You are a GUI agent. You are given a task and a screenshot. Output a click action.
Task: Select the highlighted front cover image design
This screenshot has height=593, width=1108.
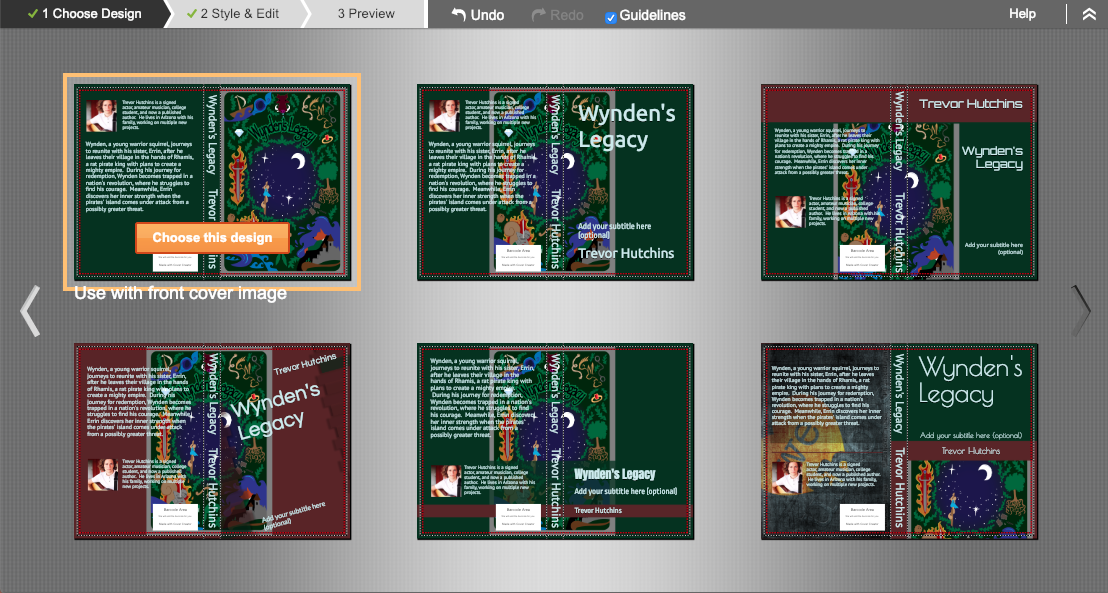click(212, 237)
